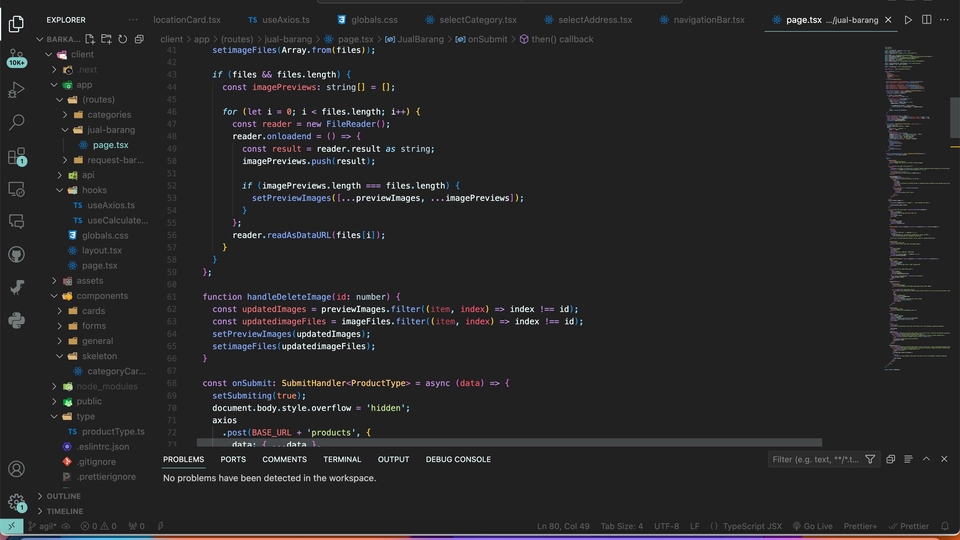Open remote window indicator in status bar
This screenshot has height=540, width=960.
(x=12, y=526)
